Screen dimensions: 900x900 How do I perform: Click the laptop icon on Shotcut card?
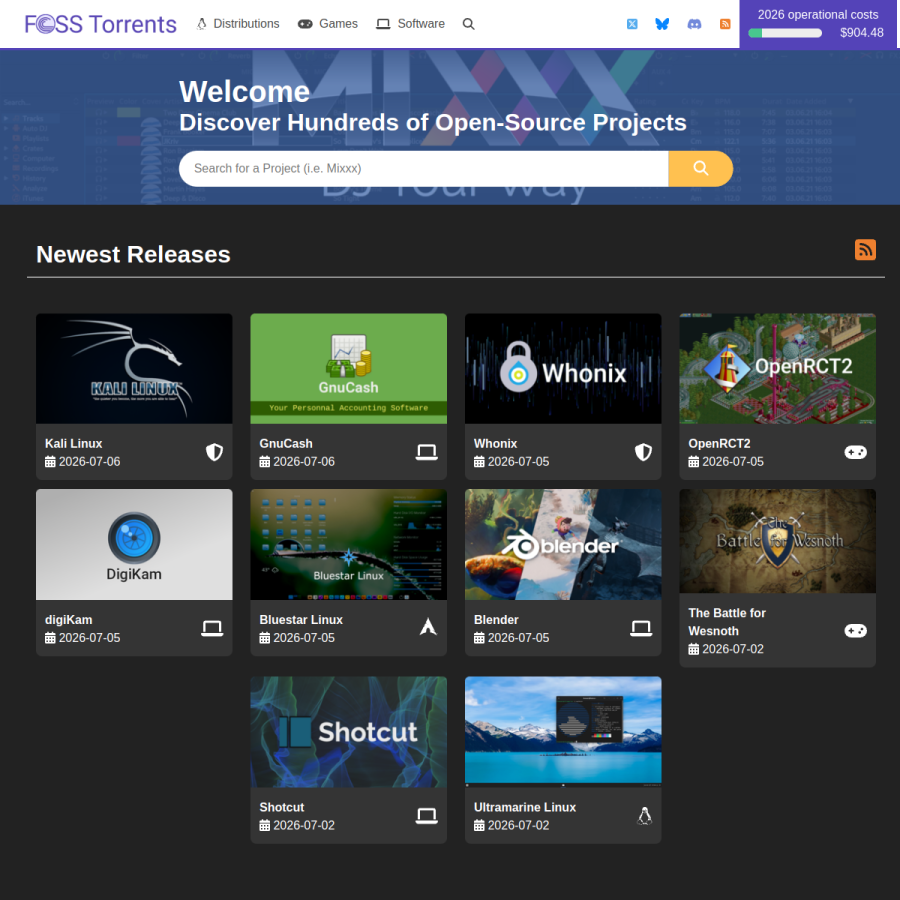426,816
